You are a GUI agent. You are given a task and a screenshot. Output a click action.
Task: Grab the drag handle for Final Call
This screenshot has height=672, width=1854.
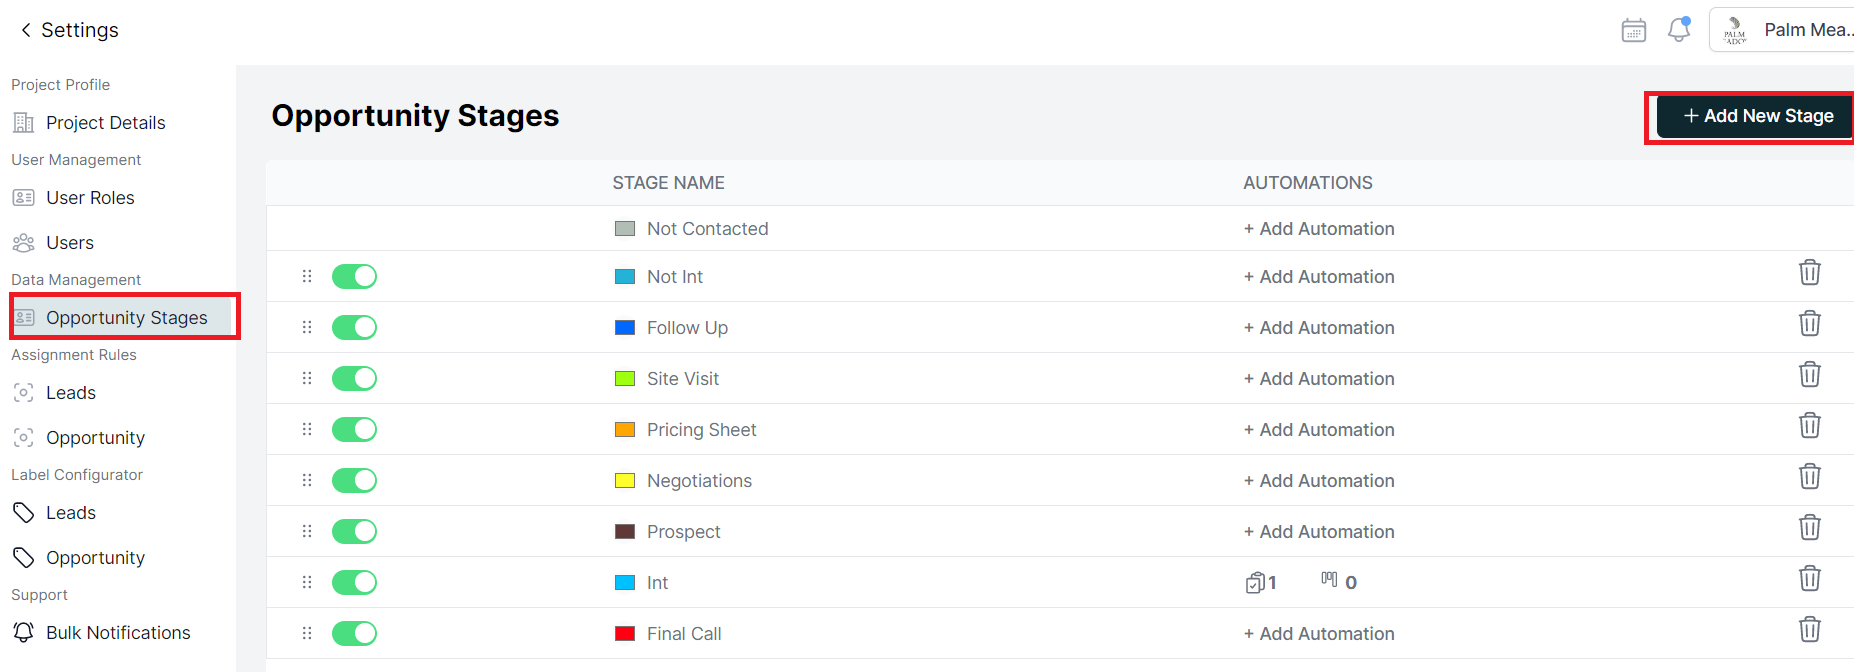pos(307,633)
